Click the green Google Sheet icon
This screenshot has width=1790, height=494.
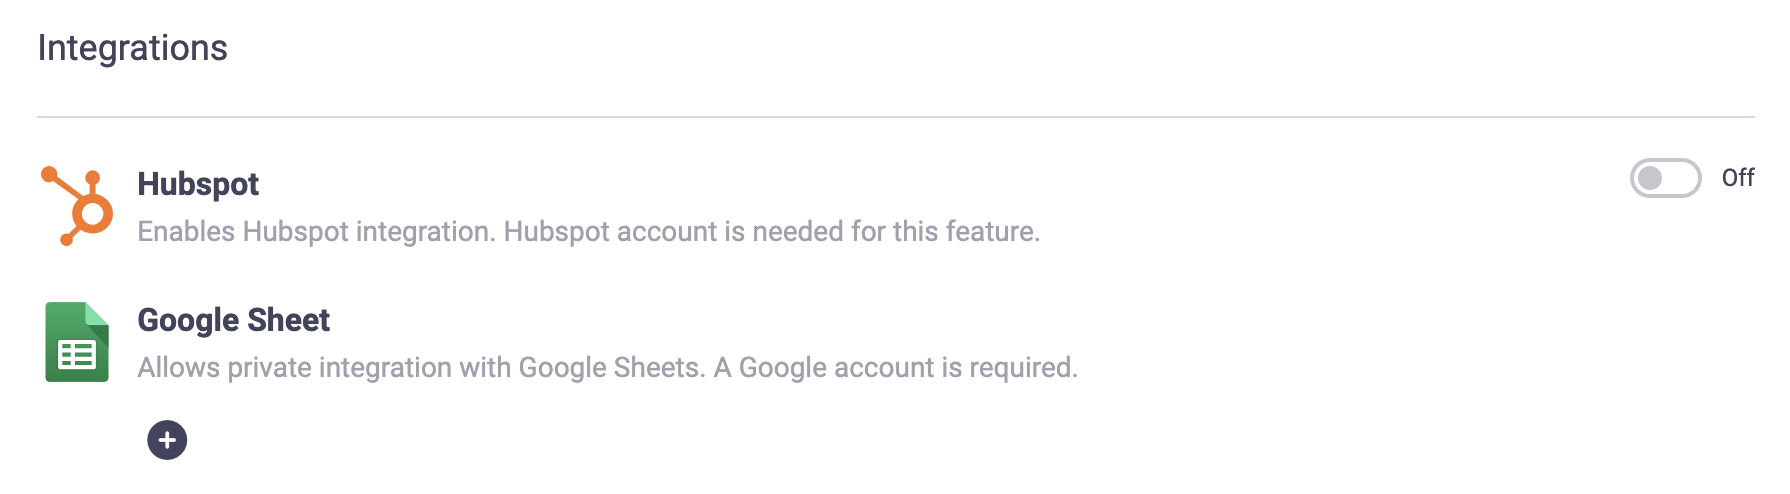pos(77,342)
